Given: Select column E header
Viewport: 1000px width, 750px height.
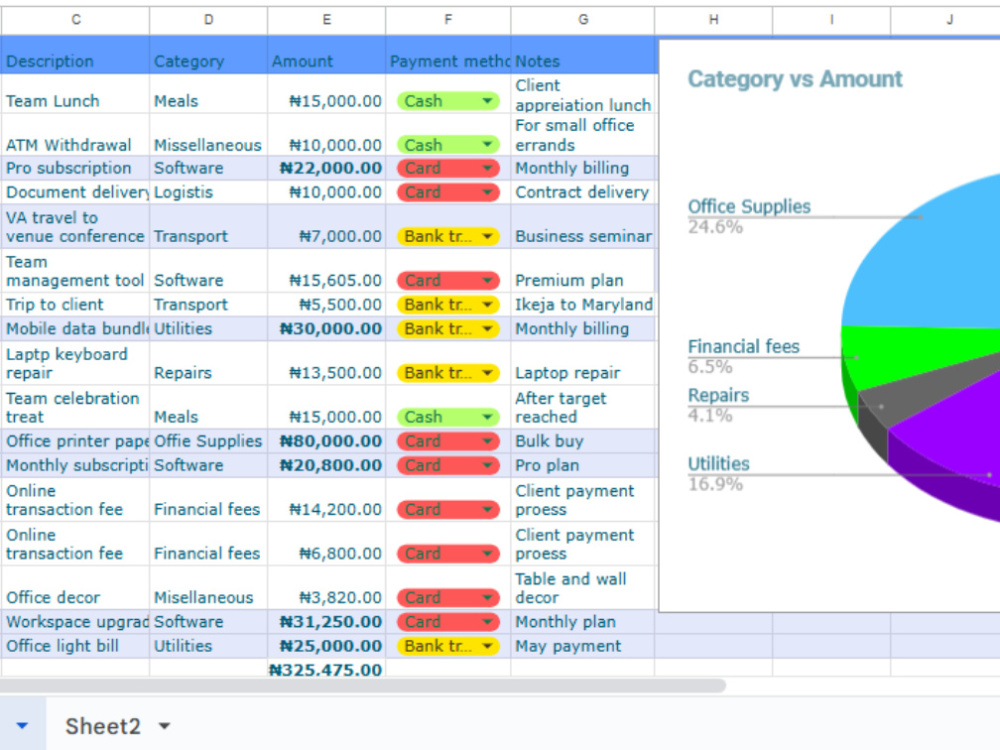Looking at the screenshot, I should pyautogui.click(x=327, y=20).
